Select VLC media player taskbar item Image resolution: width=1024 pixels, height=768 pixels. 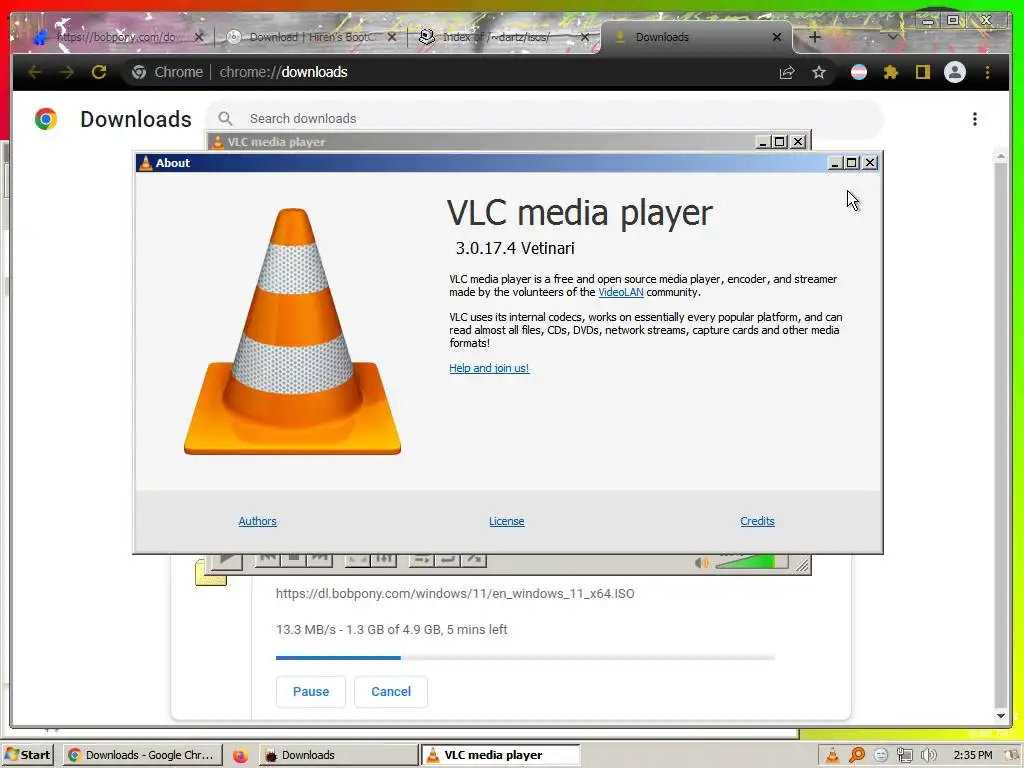point(500,754)
